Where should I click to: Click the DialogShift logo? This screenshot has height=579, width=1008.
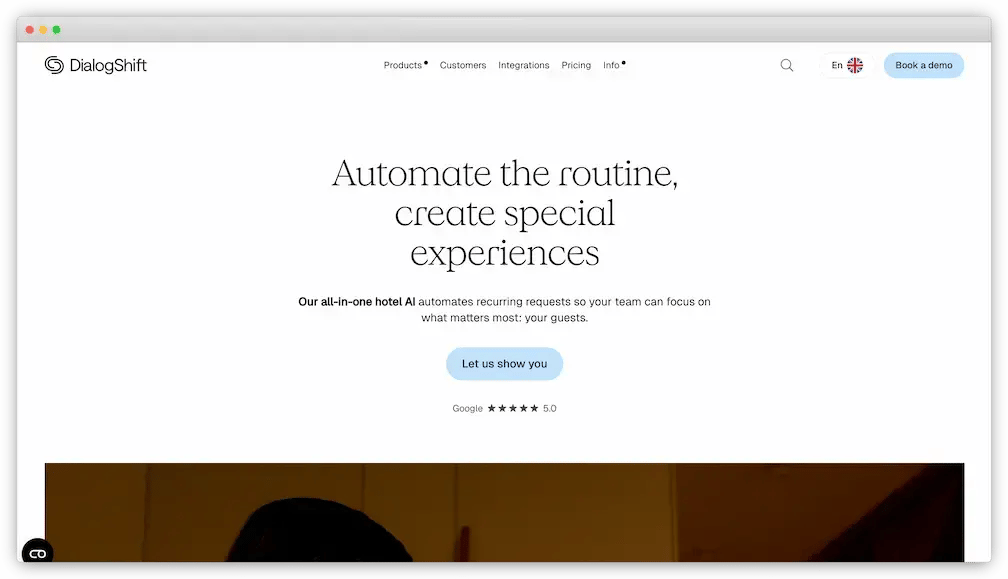[95, 65]
